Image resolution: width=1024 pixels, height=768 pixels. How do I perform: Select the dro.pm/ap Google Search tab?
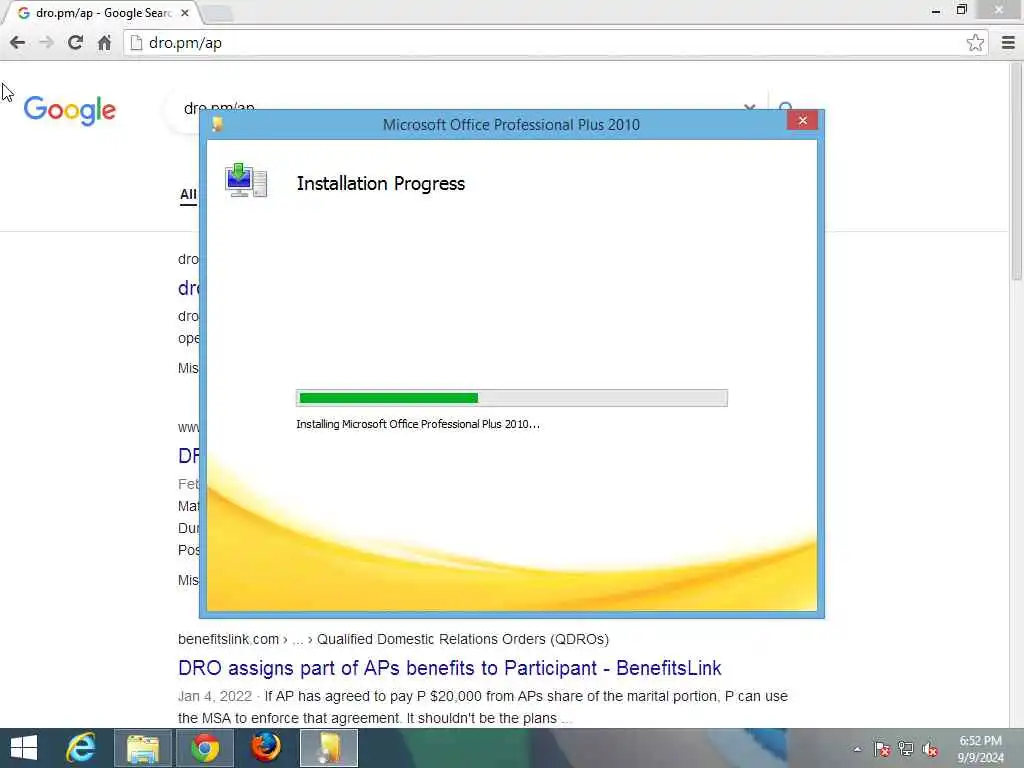(103, 13)
